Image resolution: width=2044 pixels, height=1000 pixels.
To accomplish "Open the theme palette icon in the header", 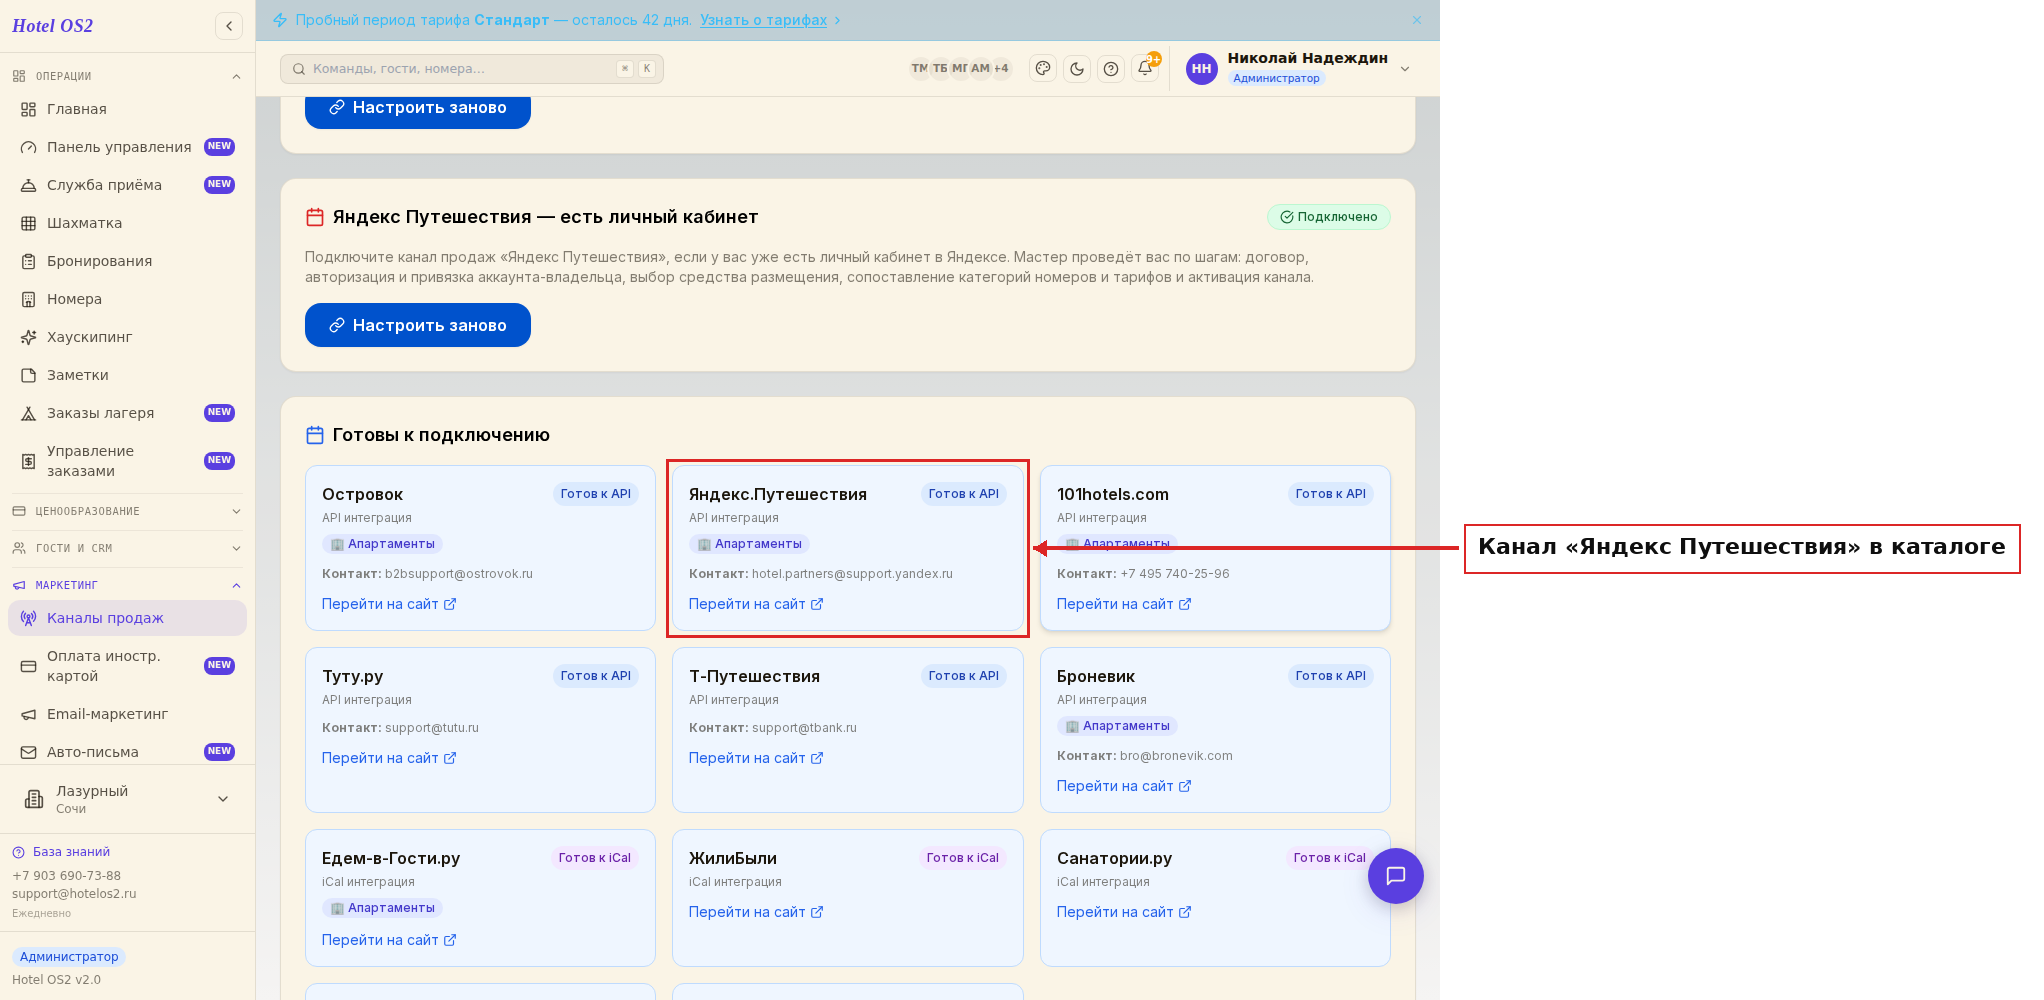I will click(1043, 69).
